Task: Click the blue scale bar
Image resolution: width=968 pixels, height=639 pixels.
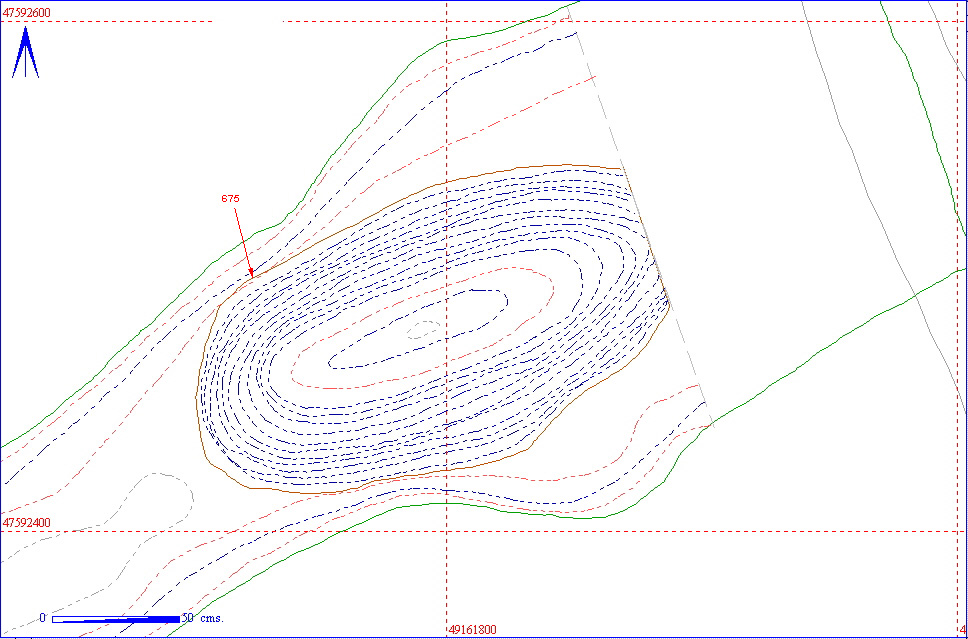Action: click(116, 619)
